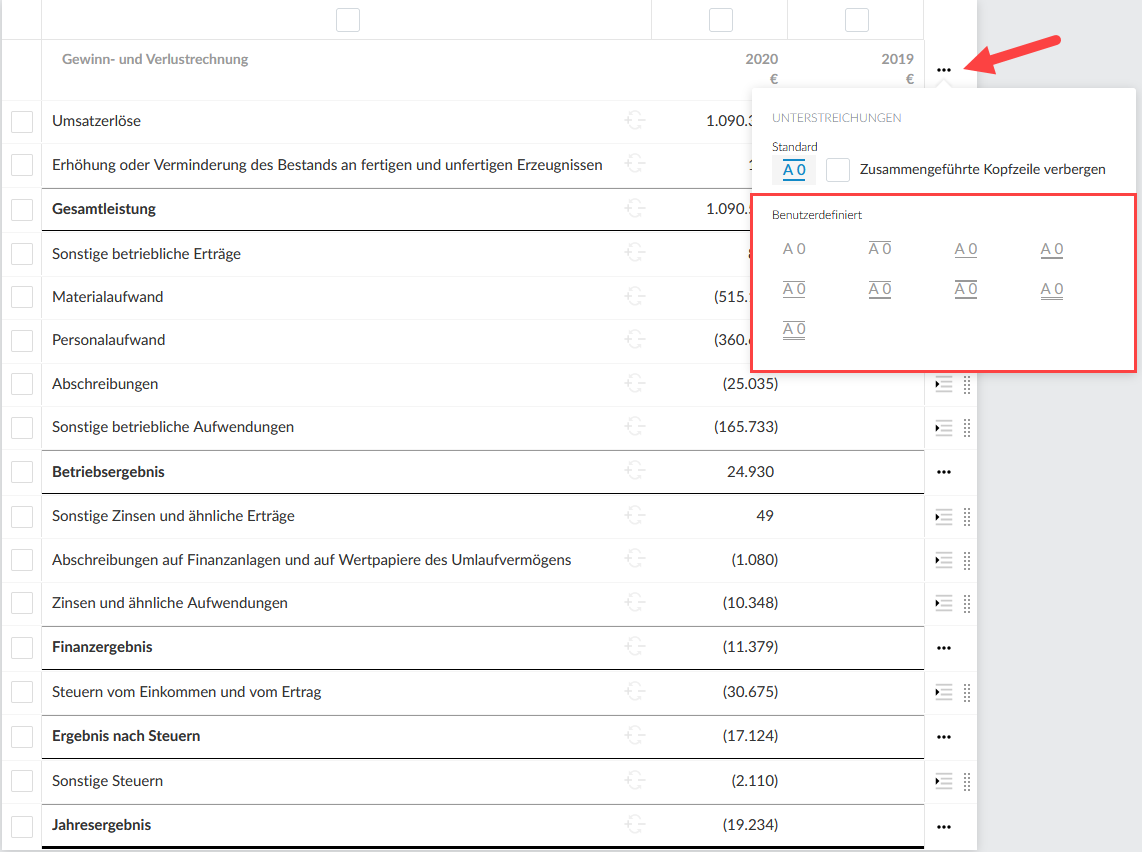Check the Gesamtleistung row checkbox
The width and height of the screenshot is (1142, 852).
[x=22, y=210]
